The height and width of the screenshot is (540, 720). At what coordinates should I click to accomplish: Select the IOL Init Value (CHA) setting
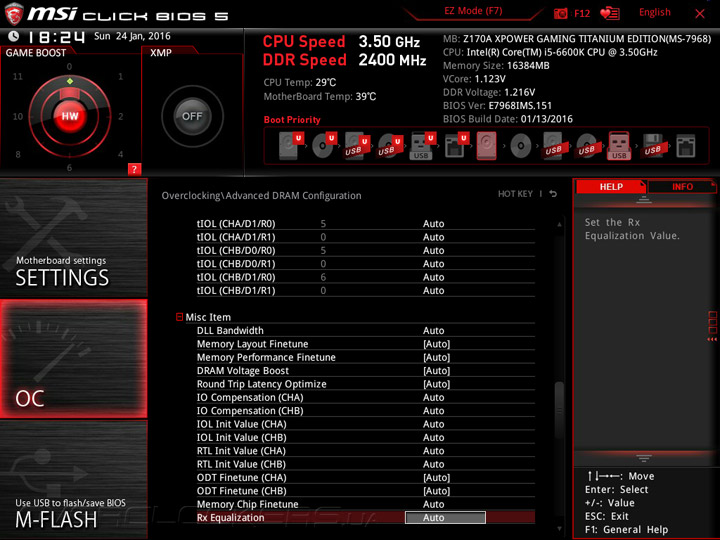pos(366,424)
